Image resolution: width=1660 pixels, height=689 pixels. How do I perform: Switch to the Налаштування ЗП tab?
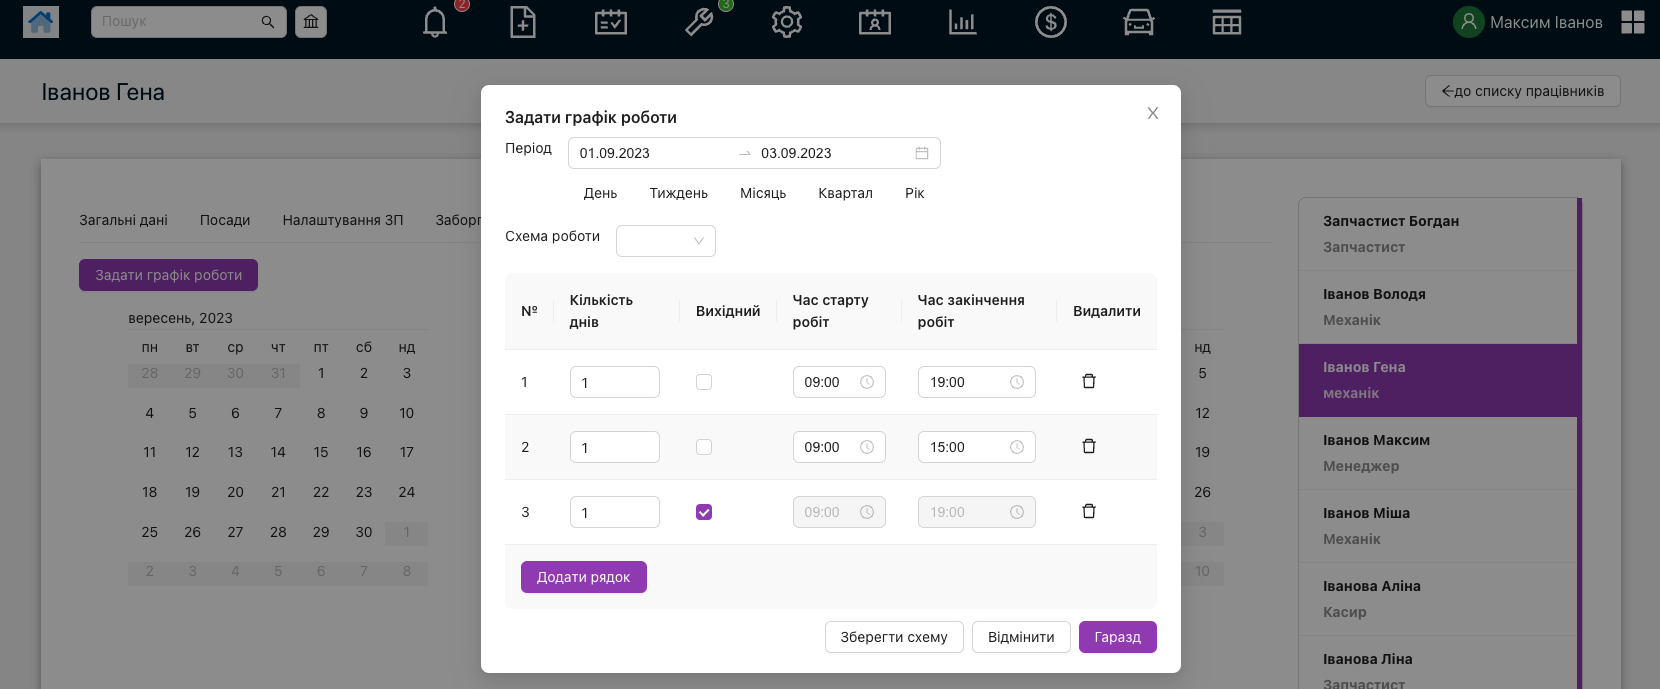pos(342,220)
